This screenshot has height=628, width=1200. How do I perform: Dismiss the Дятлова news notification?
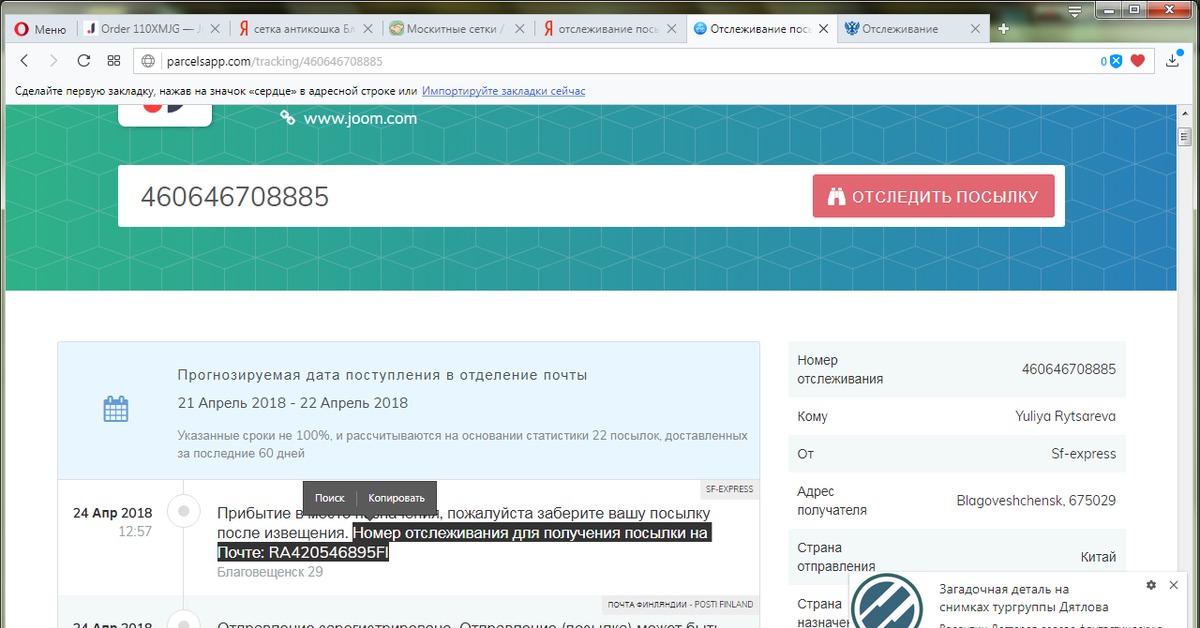coord(1175,585)
